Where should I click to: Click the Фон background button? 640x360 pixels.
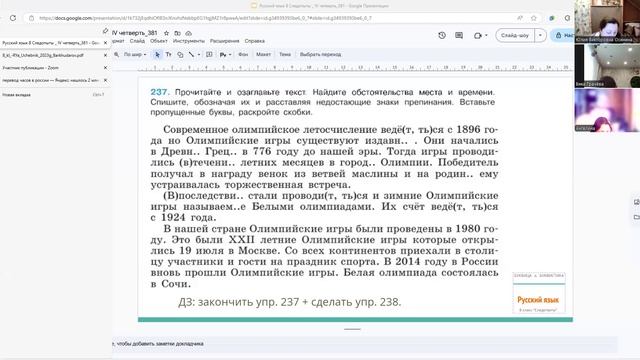243,54
